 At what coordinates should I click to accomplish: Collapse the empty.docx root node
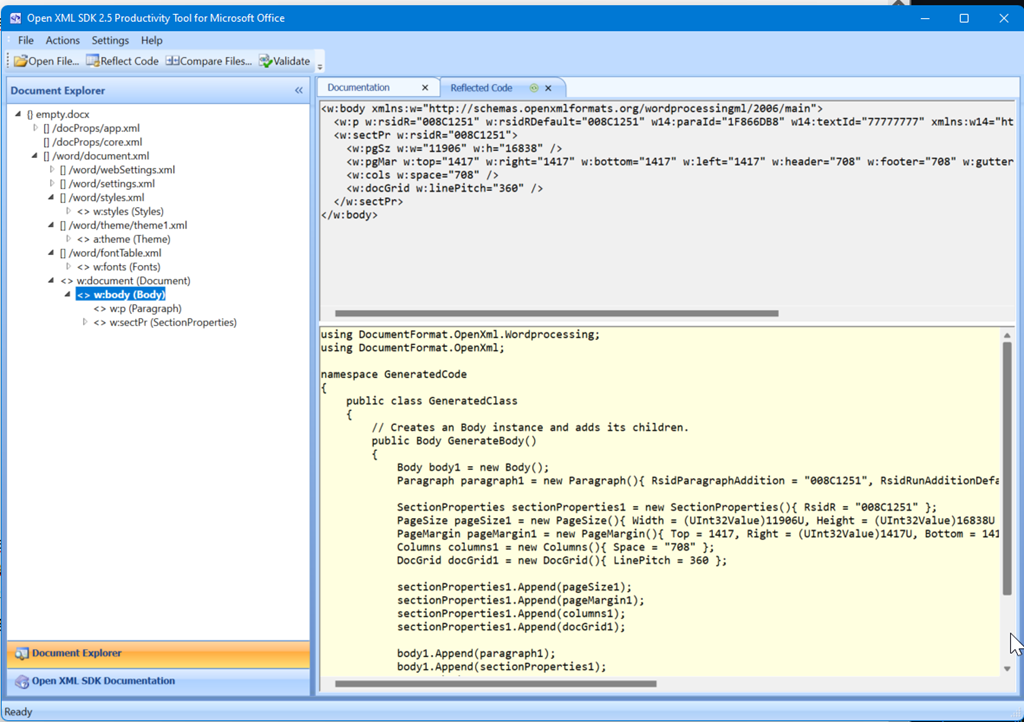tap(18, 114)
